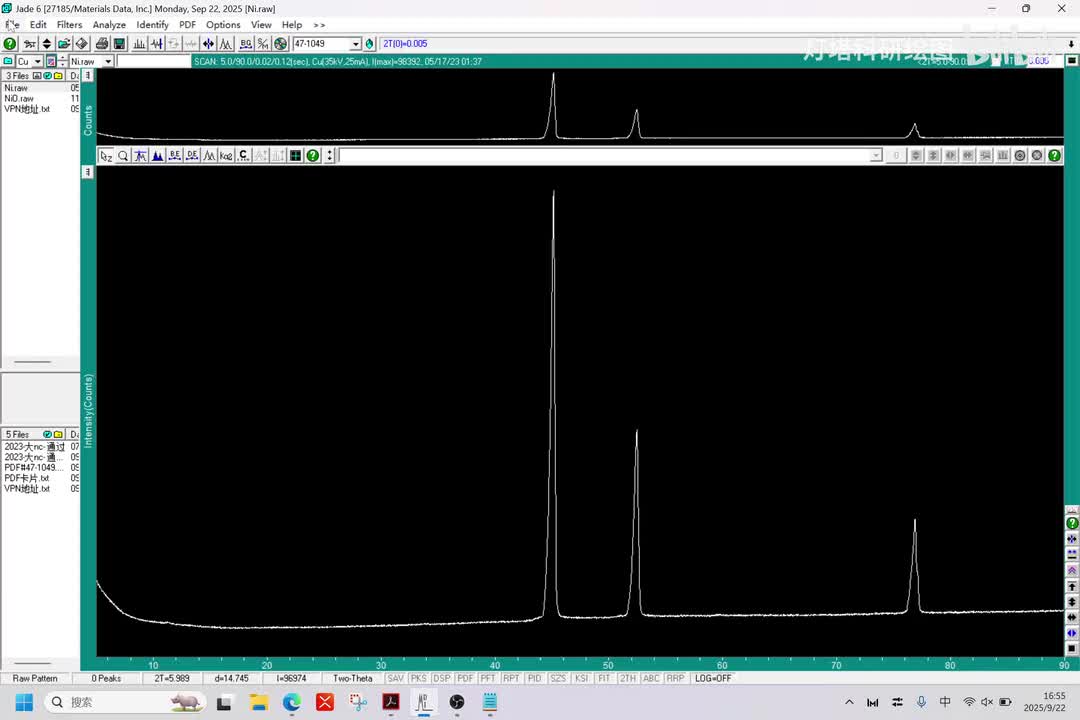Open the Ni.raw file dropdown
Screen dimensions: 1080x720
[x=108, y=61]
